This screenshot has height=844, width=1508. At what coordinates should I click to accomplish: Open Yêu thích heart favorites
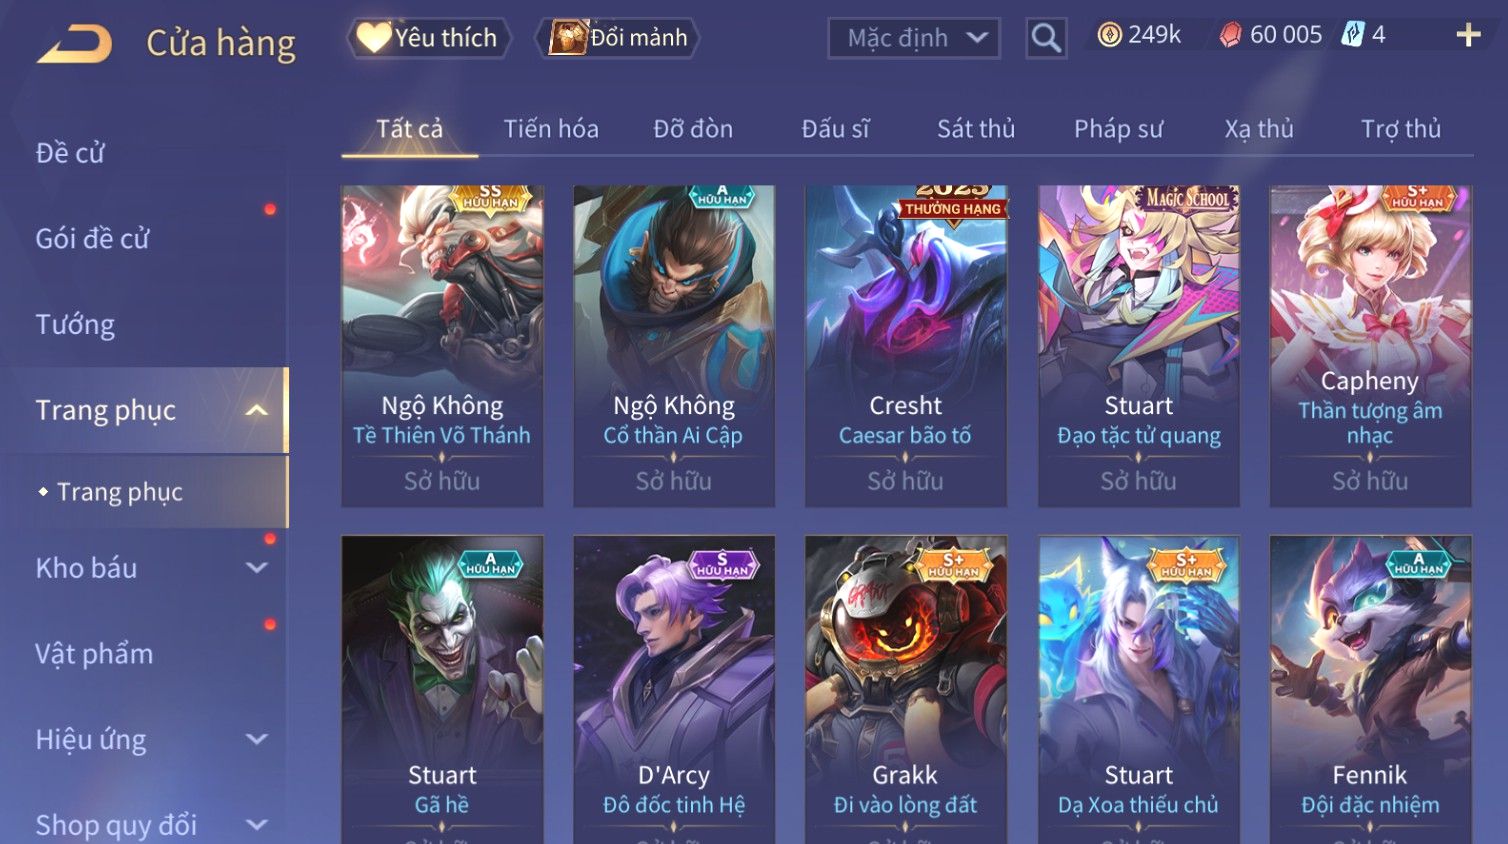pos(428,38)
